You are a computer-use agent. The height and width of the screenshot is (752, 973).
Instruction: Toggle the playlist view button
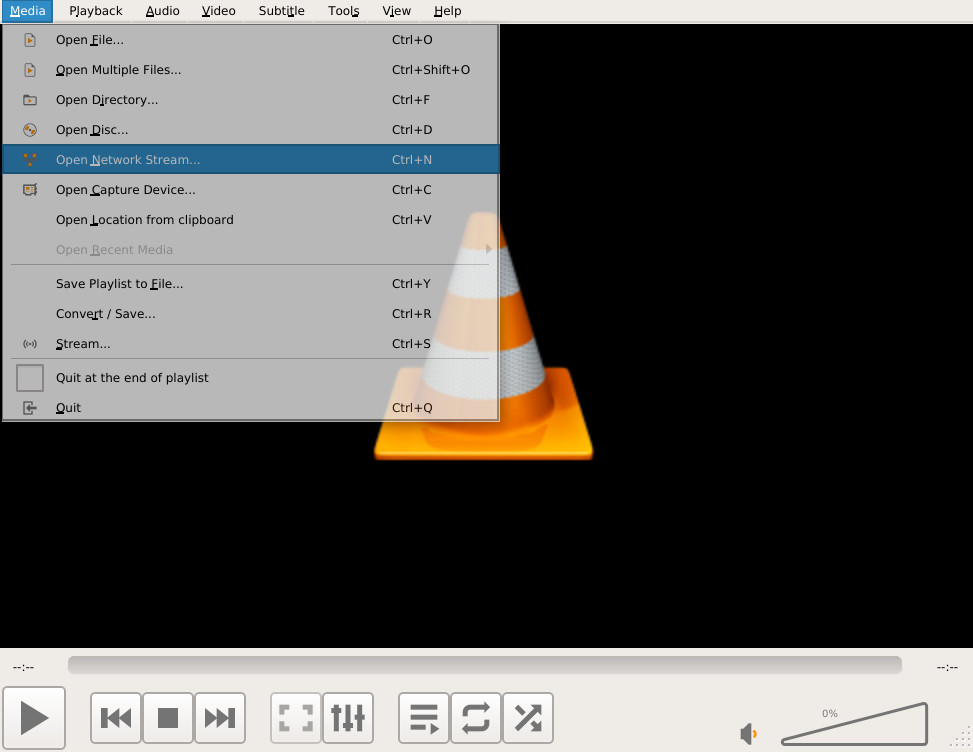(424, 718)
